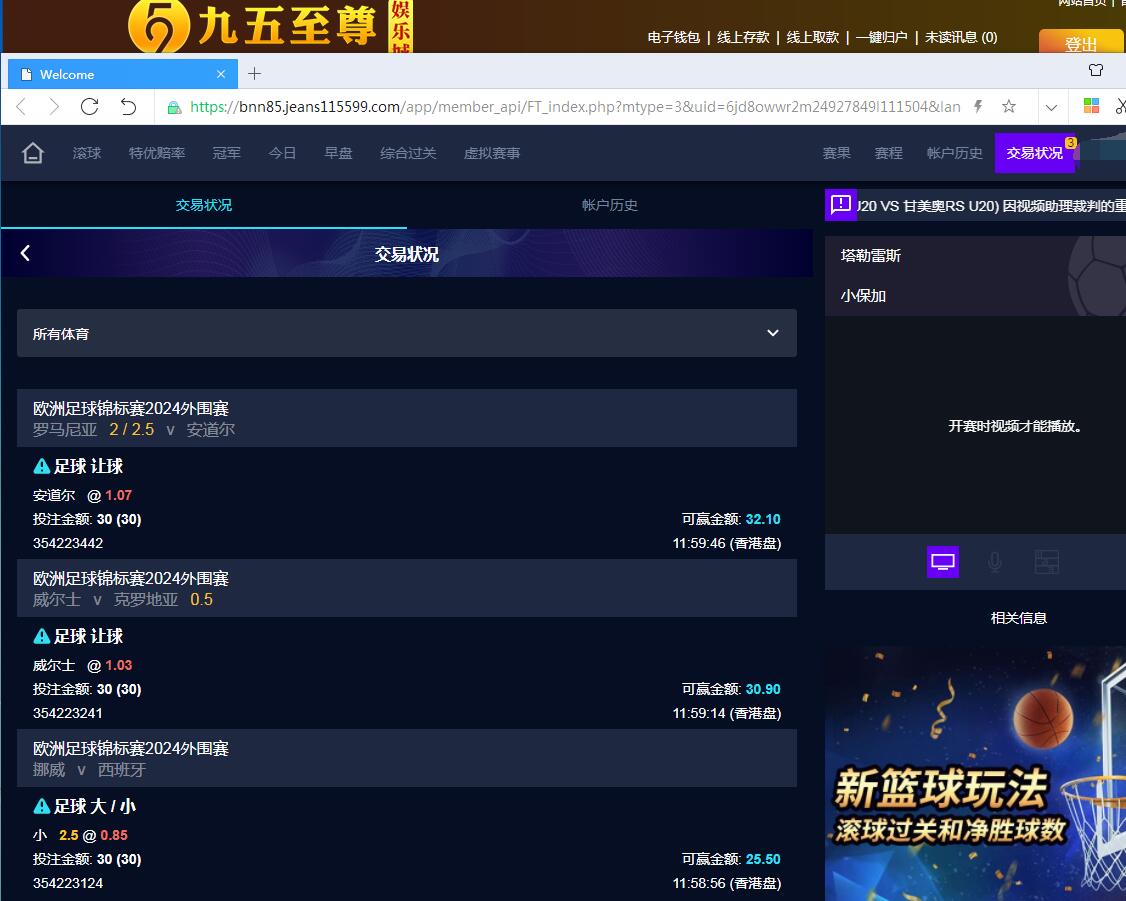
Task: Click the scoreboard layout icon
Action: pos(1046,561)
